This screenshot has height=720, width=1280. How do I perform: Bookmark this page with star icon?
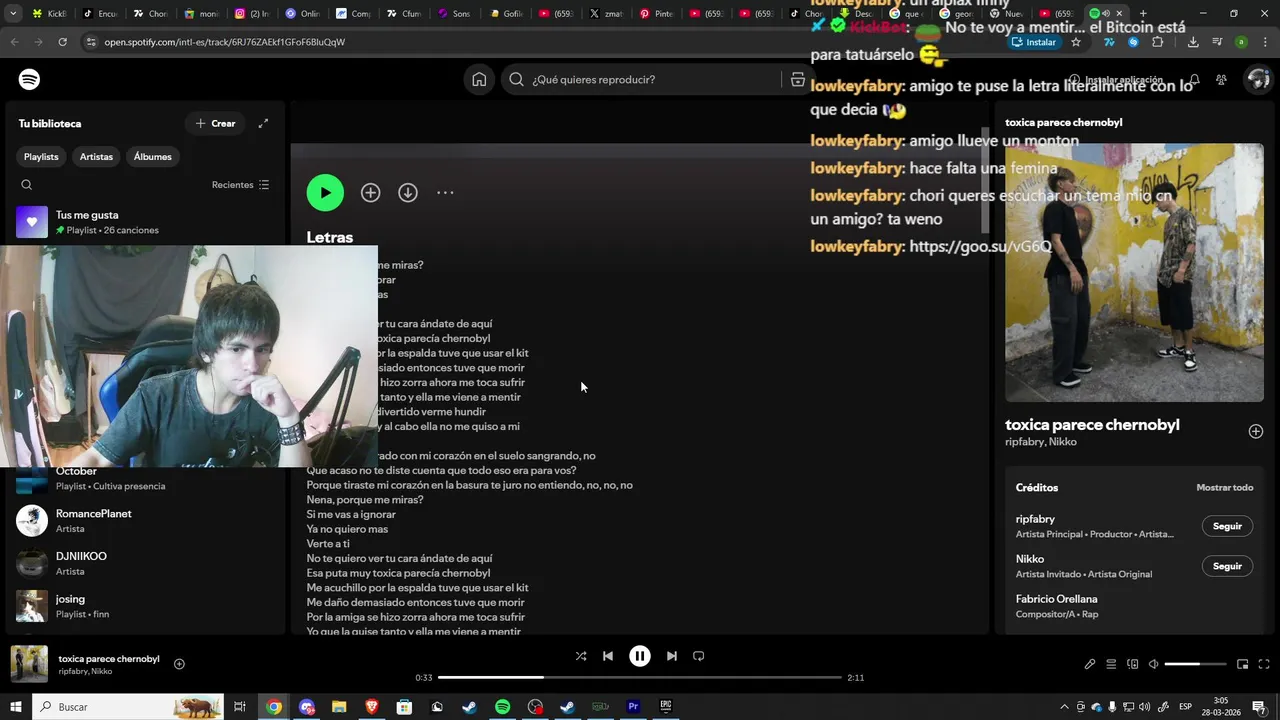click(x=1076, y=42)
